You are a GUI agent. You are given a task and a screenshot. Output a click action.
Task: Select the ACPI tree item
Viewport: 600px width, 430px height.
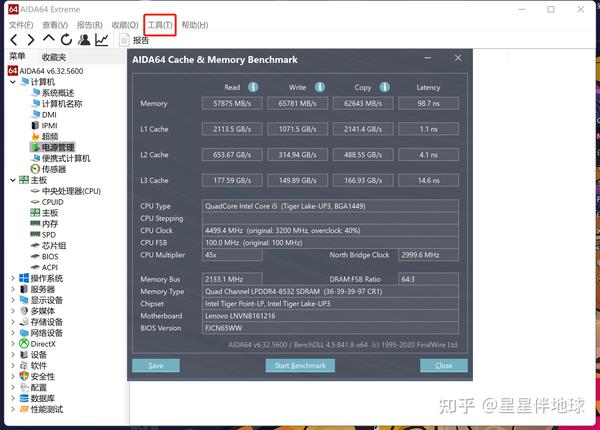pyautogui.click(x=50, y=267)
